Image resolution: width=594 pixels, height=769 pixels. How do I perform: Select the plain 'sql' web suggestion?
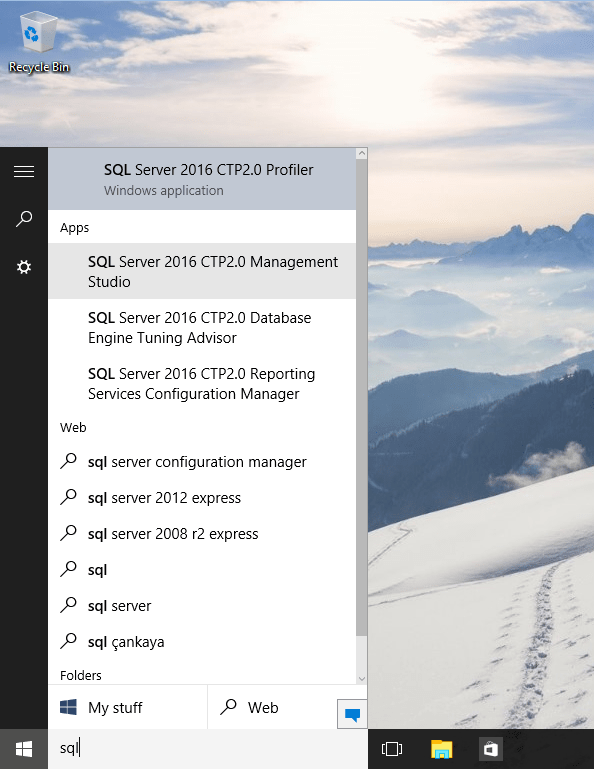(202, 570)
